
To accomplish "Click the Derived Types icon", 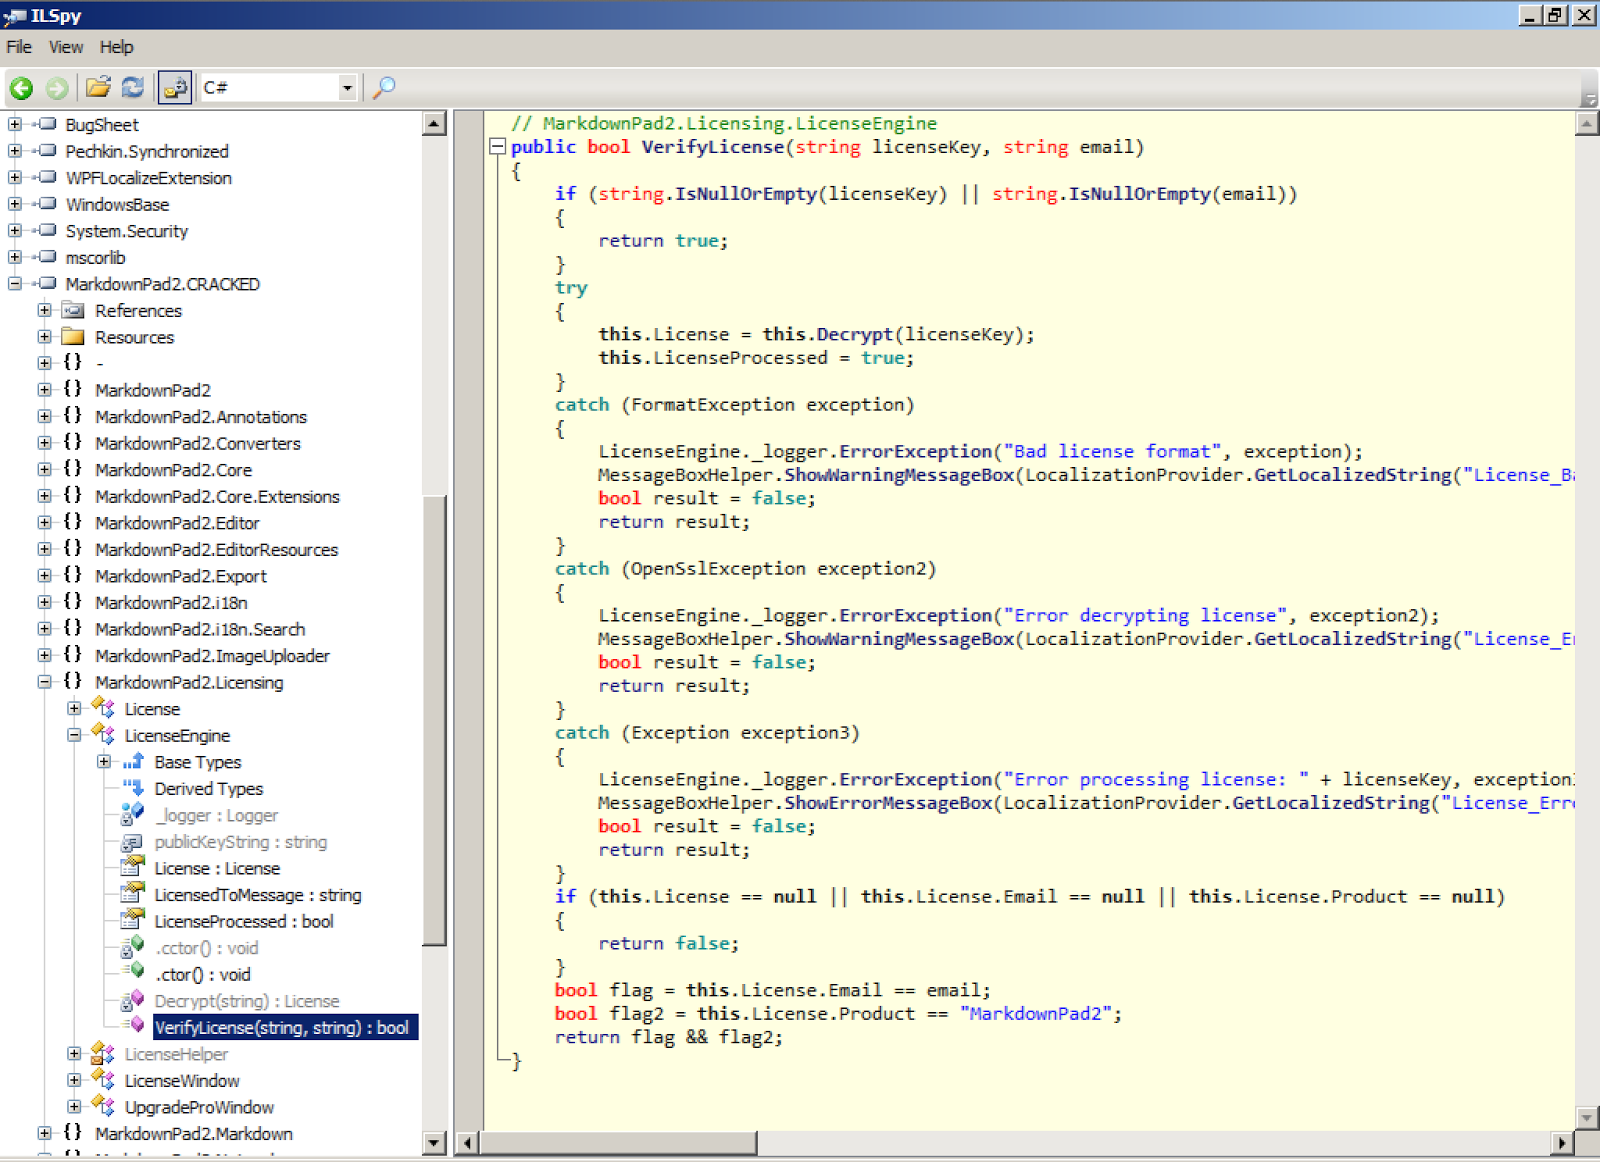I will tap(133, 788).
